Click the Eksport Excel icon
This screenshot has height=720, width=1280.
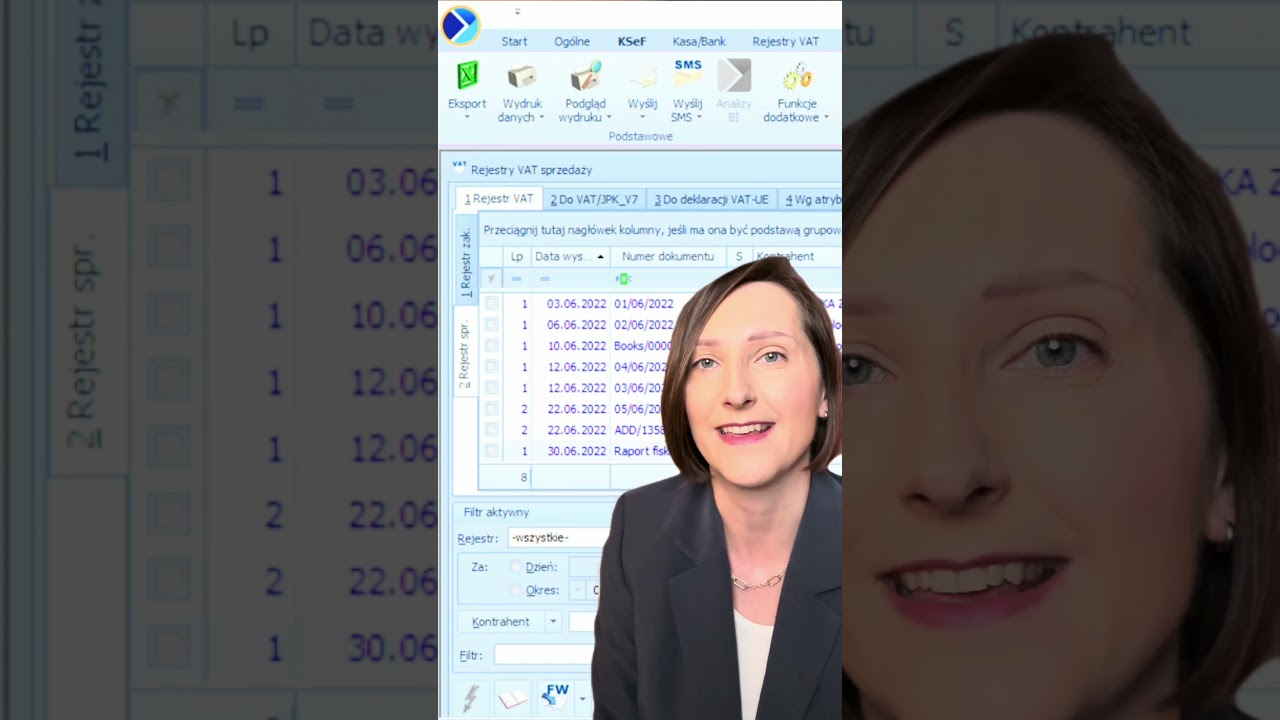tap(467, 76)
